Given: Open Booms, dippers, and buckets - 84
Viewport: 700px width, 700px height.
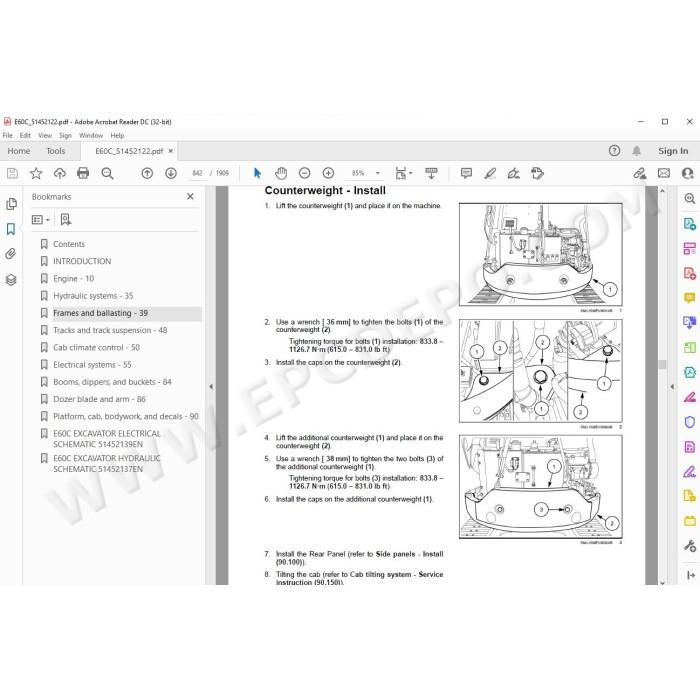Looking at the screenshot, I should pyautogui.click(x=112, y=382).
